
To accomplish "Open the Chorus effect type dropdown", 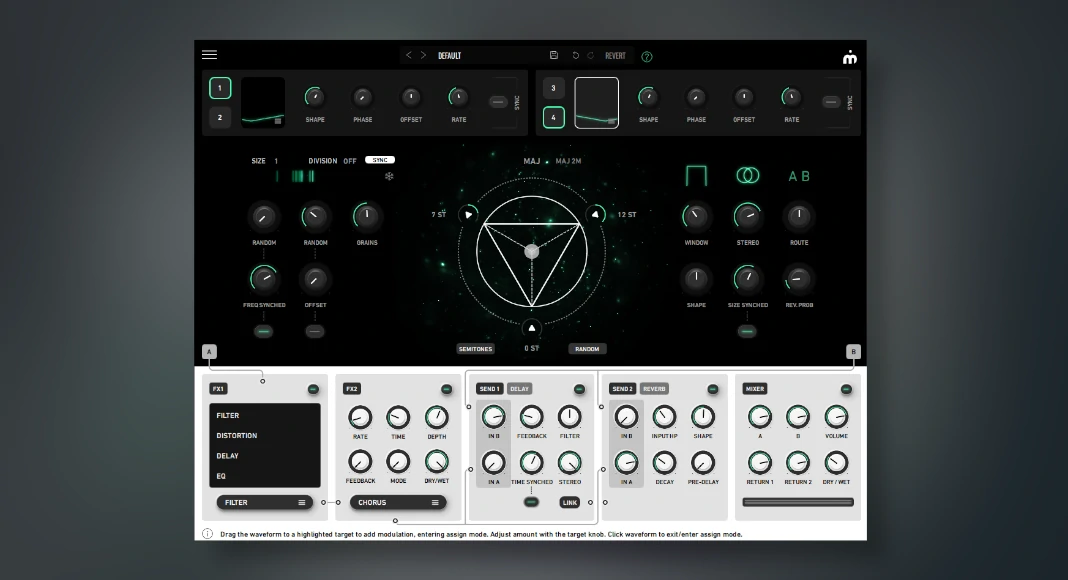I will (398, 503).
